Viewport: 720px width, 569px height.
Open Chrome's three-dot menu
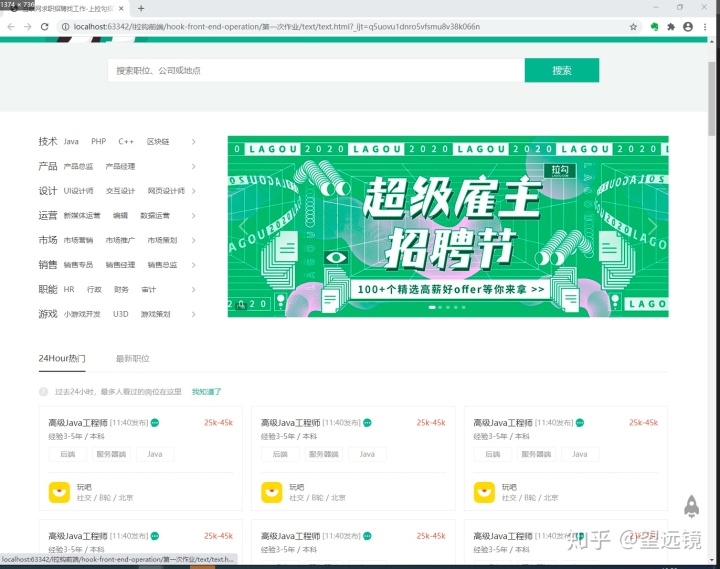705,27
